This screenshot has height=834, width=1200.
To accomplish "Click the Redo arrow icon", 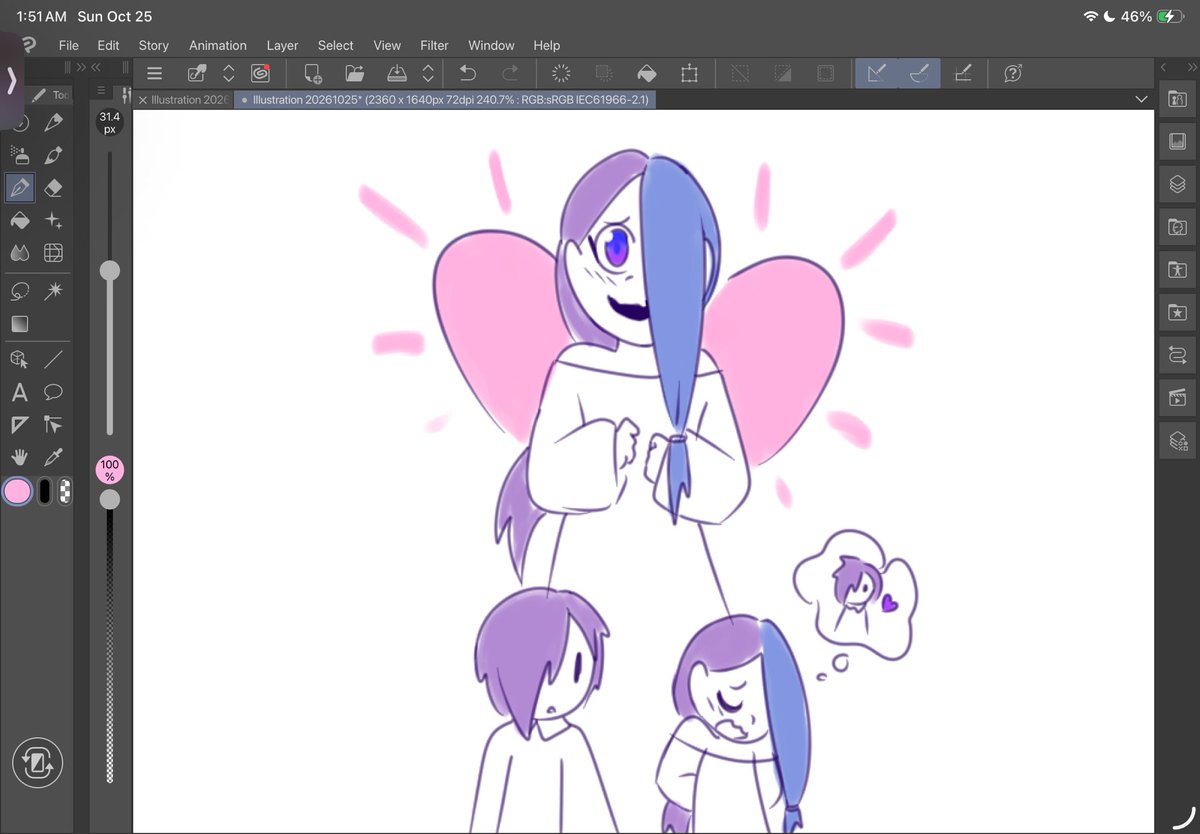I will (509, 73).
